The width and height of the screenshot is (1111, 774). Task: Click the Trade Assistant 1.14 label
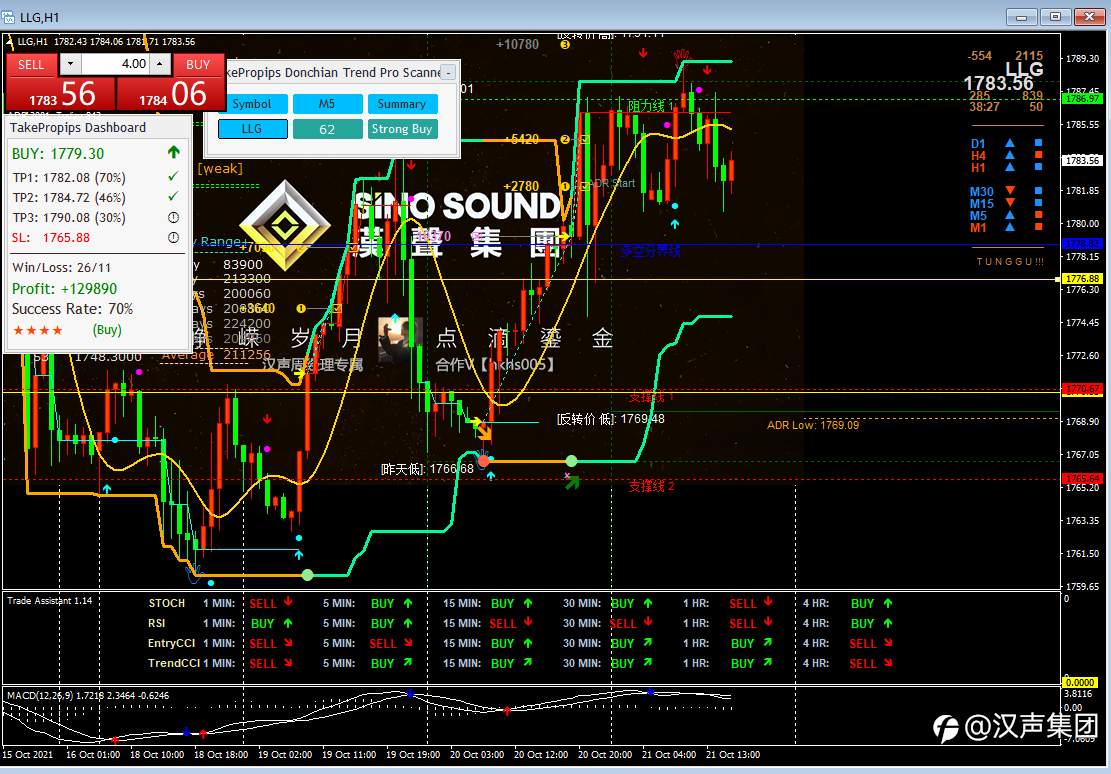(50, 600)
